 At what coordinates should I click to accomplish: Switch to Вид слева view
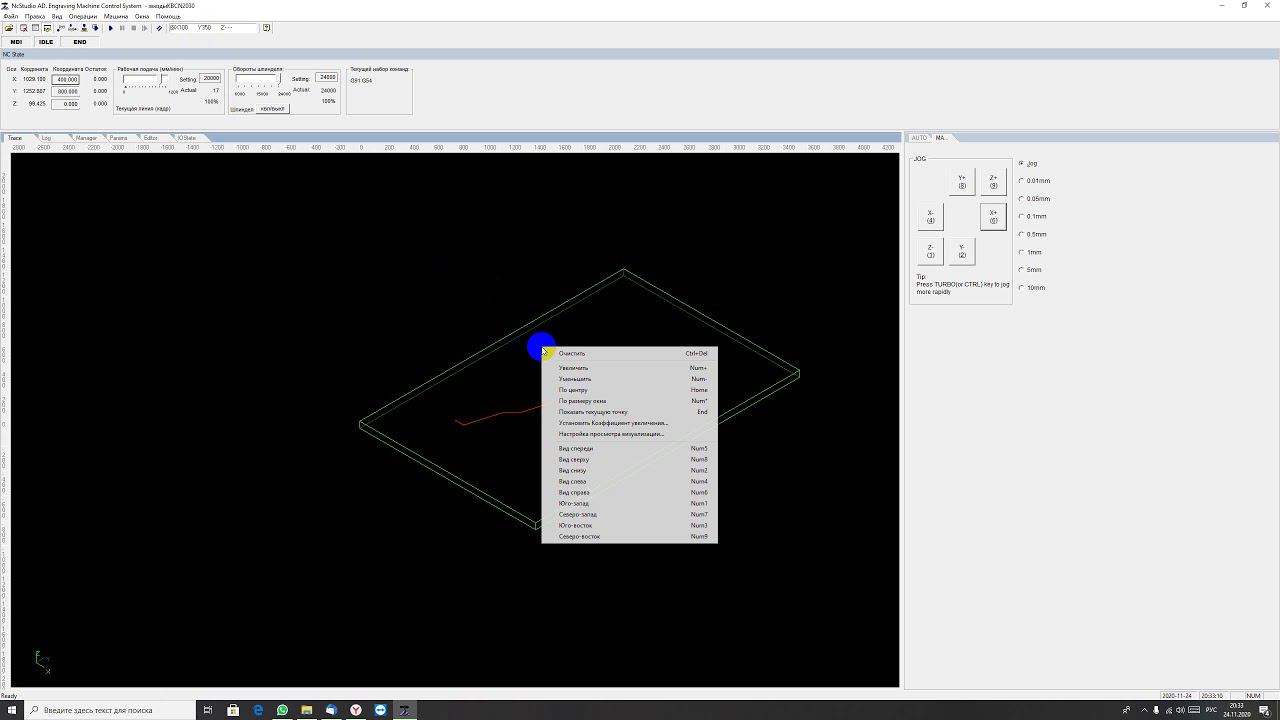click(629, 481)
